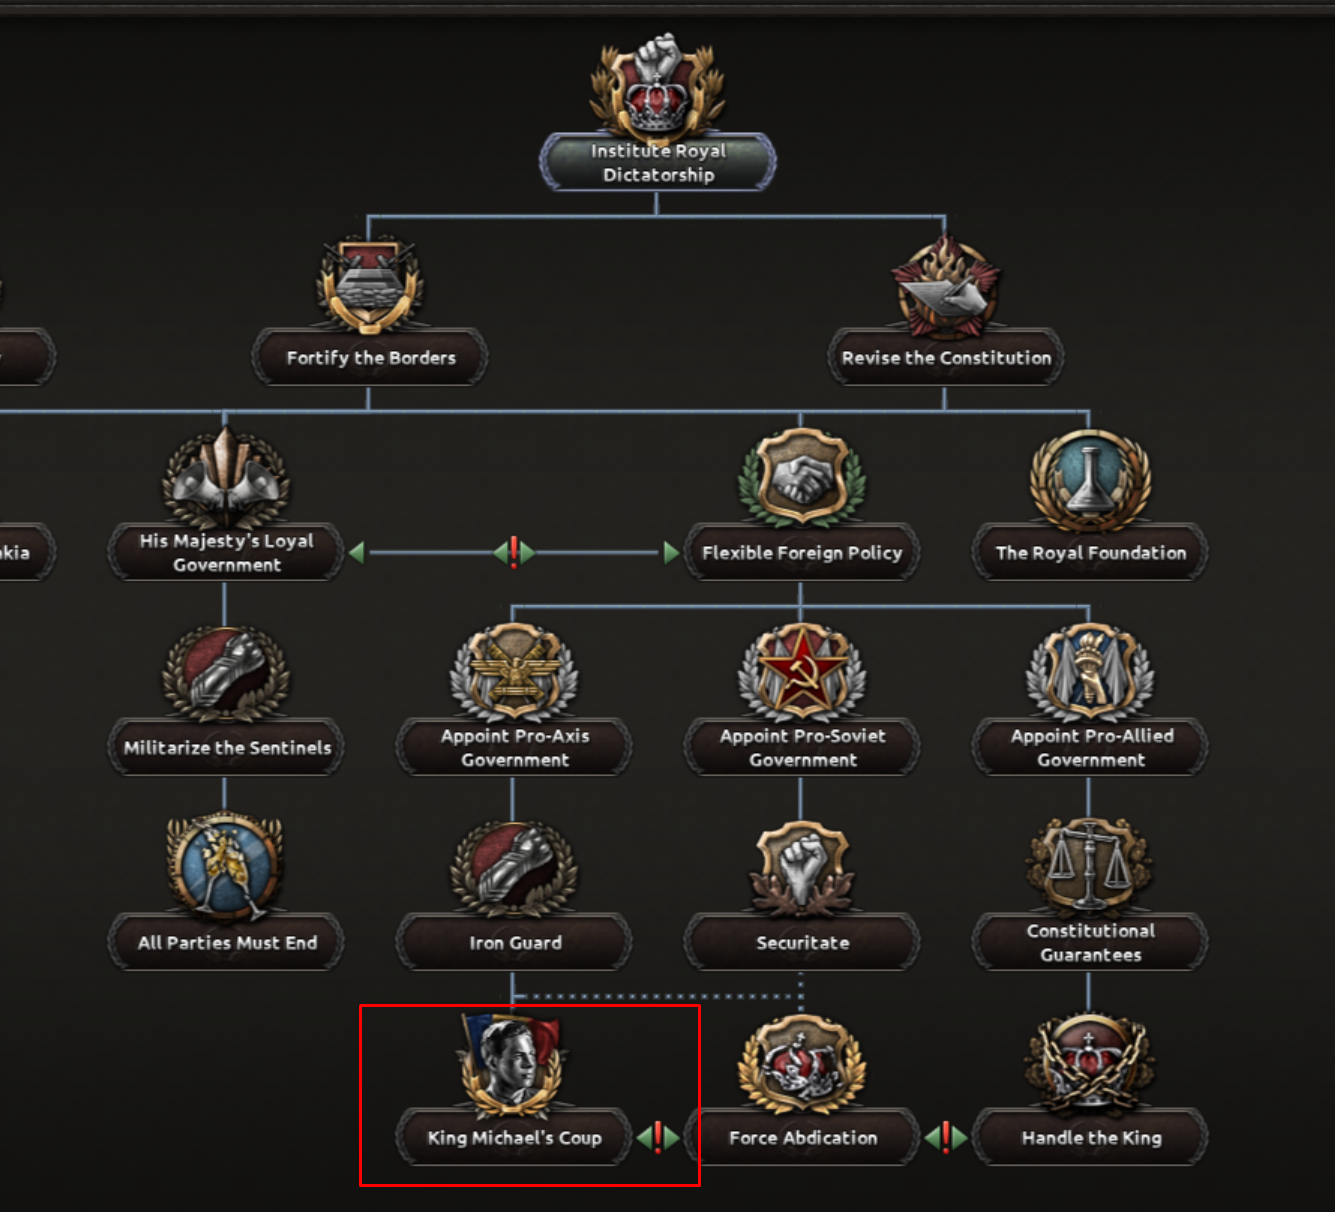Click the Institute Royal Dictatorship crown icon
1335x1212 pixels.
click(x=657, y=88)
